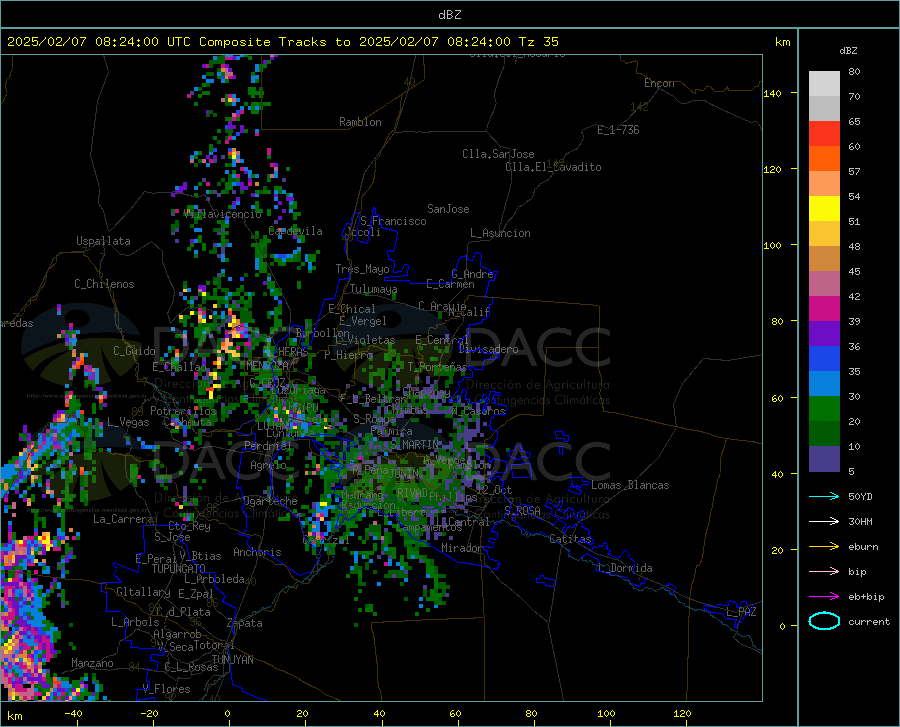Click the -40 km horizontal axis tick
This screenshot has width=900, height=727.
click(x=77, y=723)
